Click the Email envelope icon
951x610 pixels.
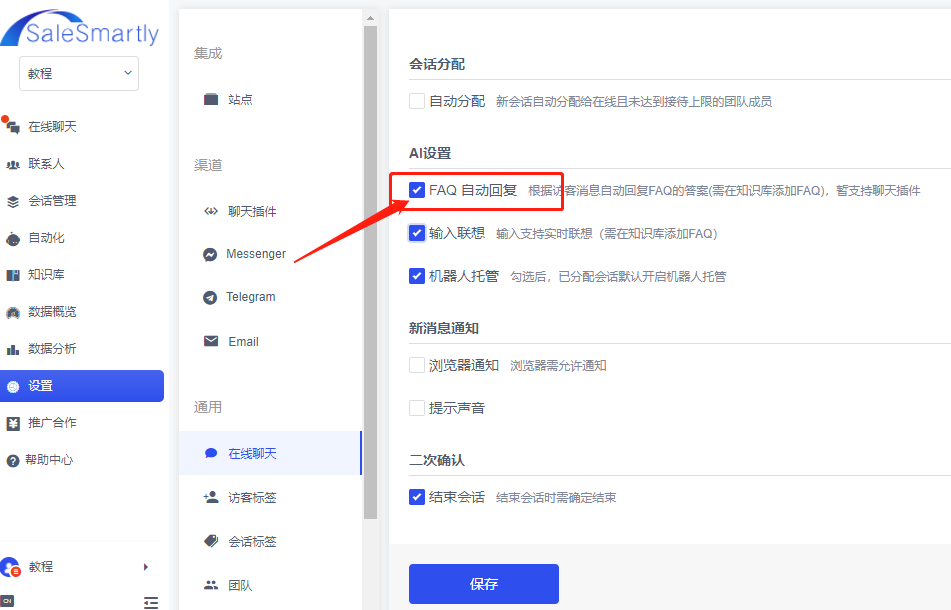pyautogui.click(x=210, y=341)
